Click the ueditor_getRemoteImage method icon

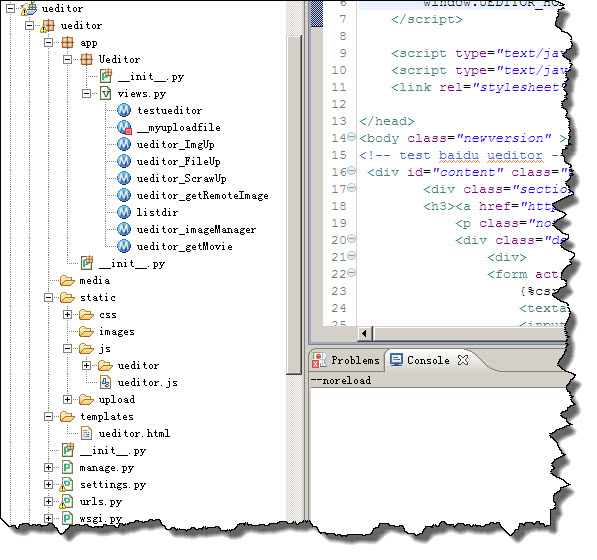click(x=124, y=195)
